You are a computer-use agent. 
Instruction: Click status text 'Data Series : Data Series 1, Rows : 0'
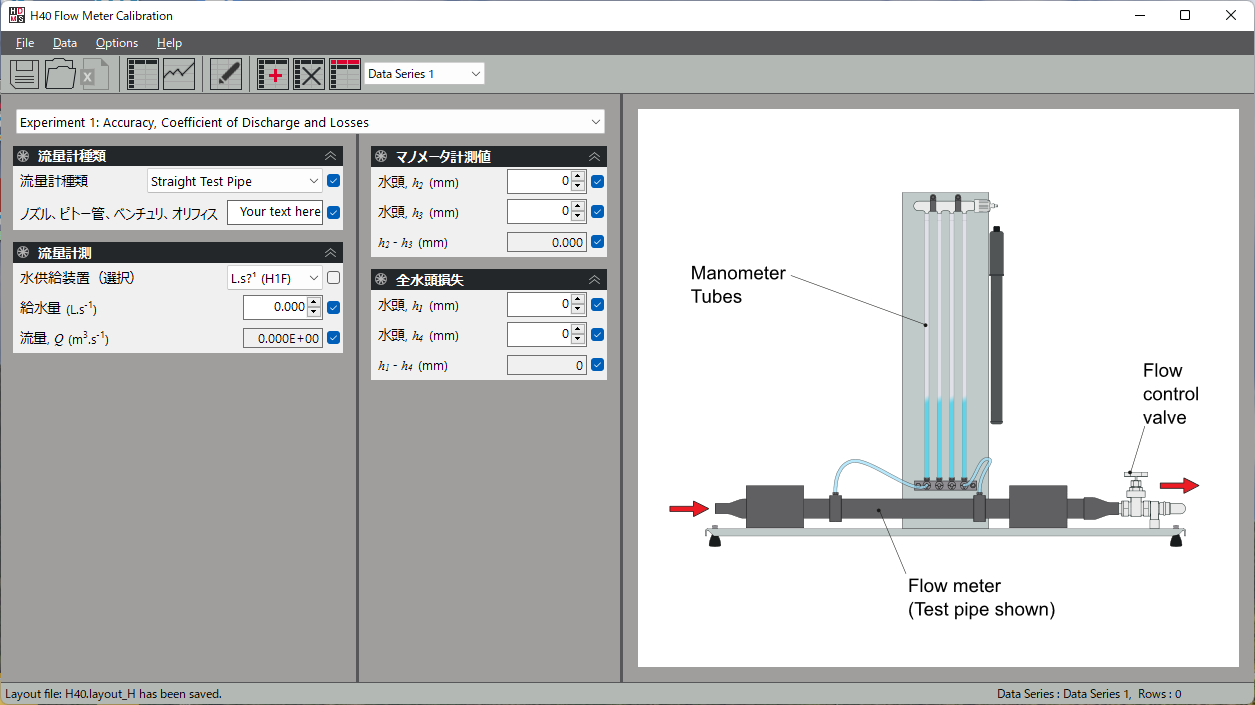pyautogui.click(x=1089, y=693)
